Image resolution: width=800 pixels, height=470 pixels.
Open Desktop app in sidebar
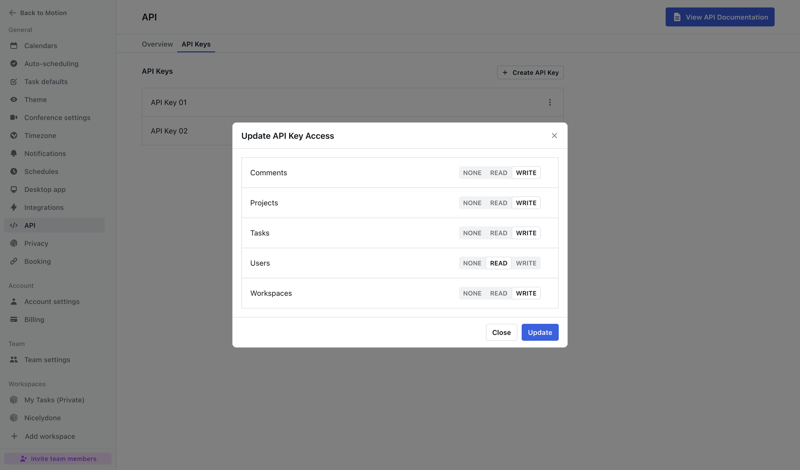pos(55,189)
